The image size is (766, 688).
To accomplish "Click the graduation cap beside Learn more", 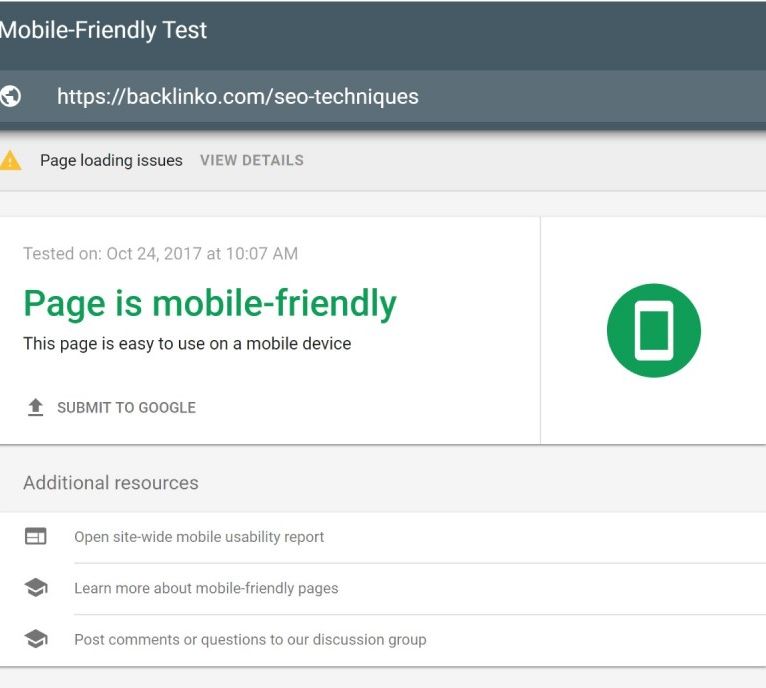I will coord(36,588).
